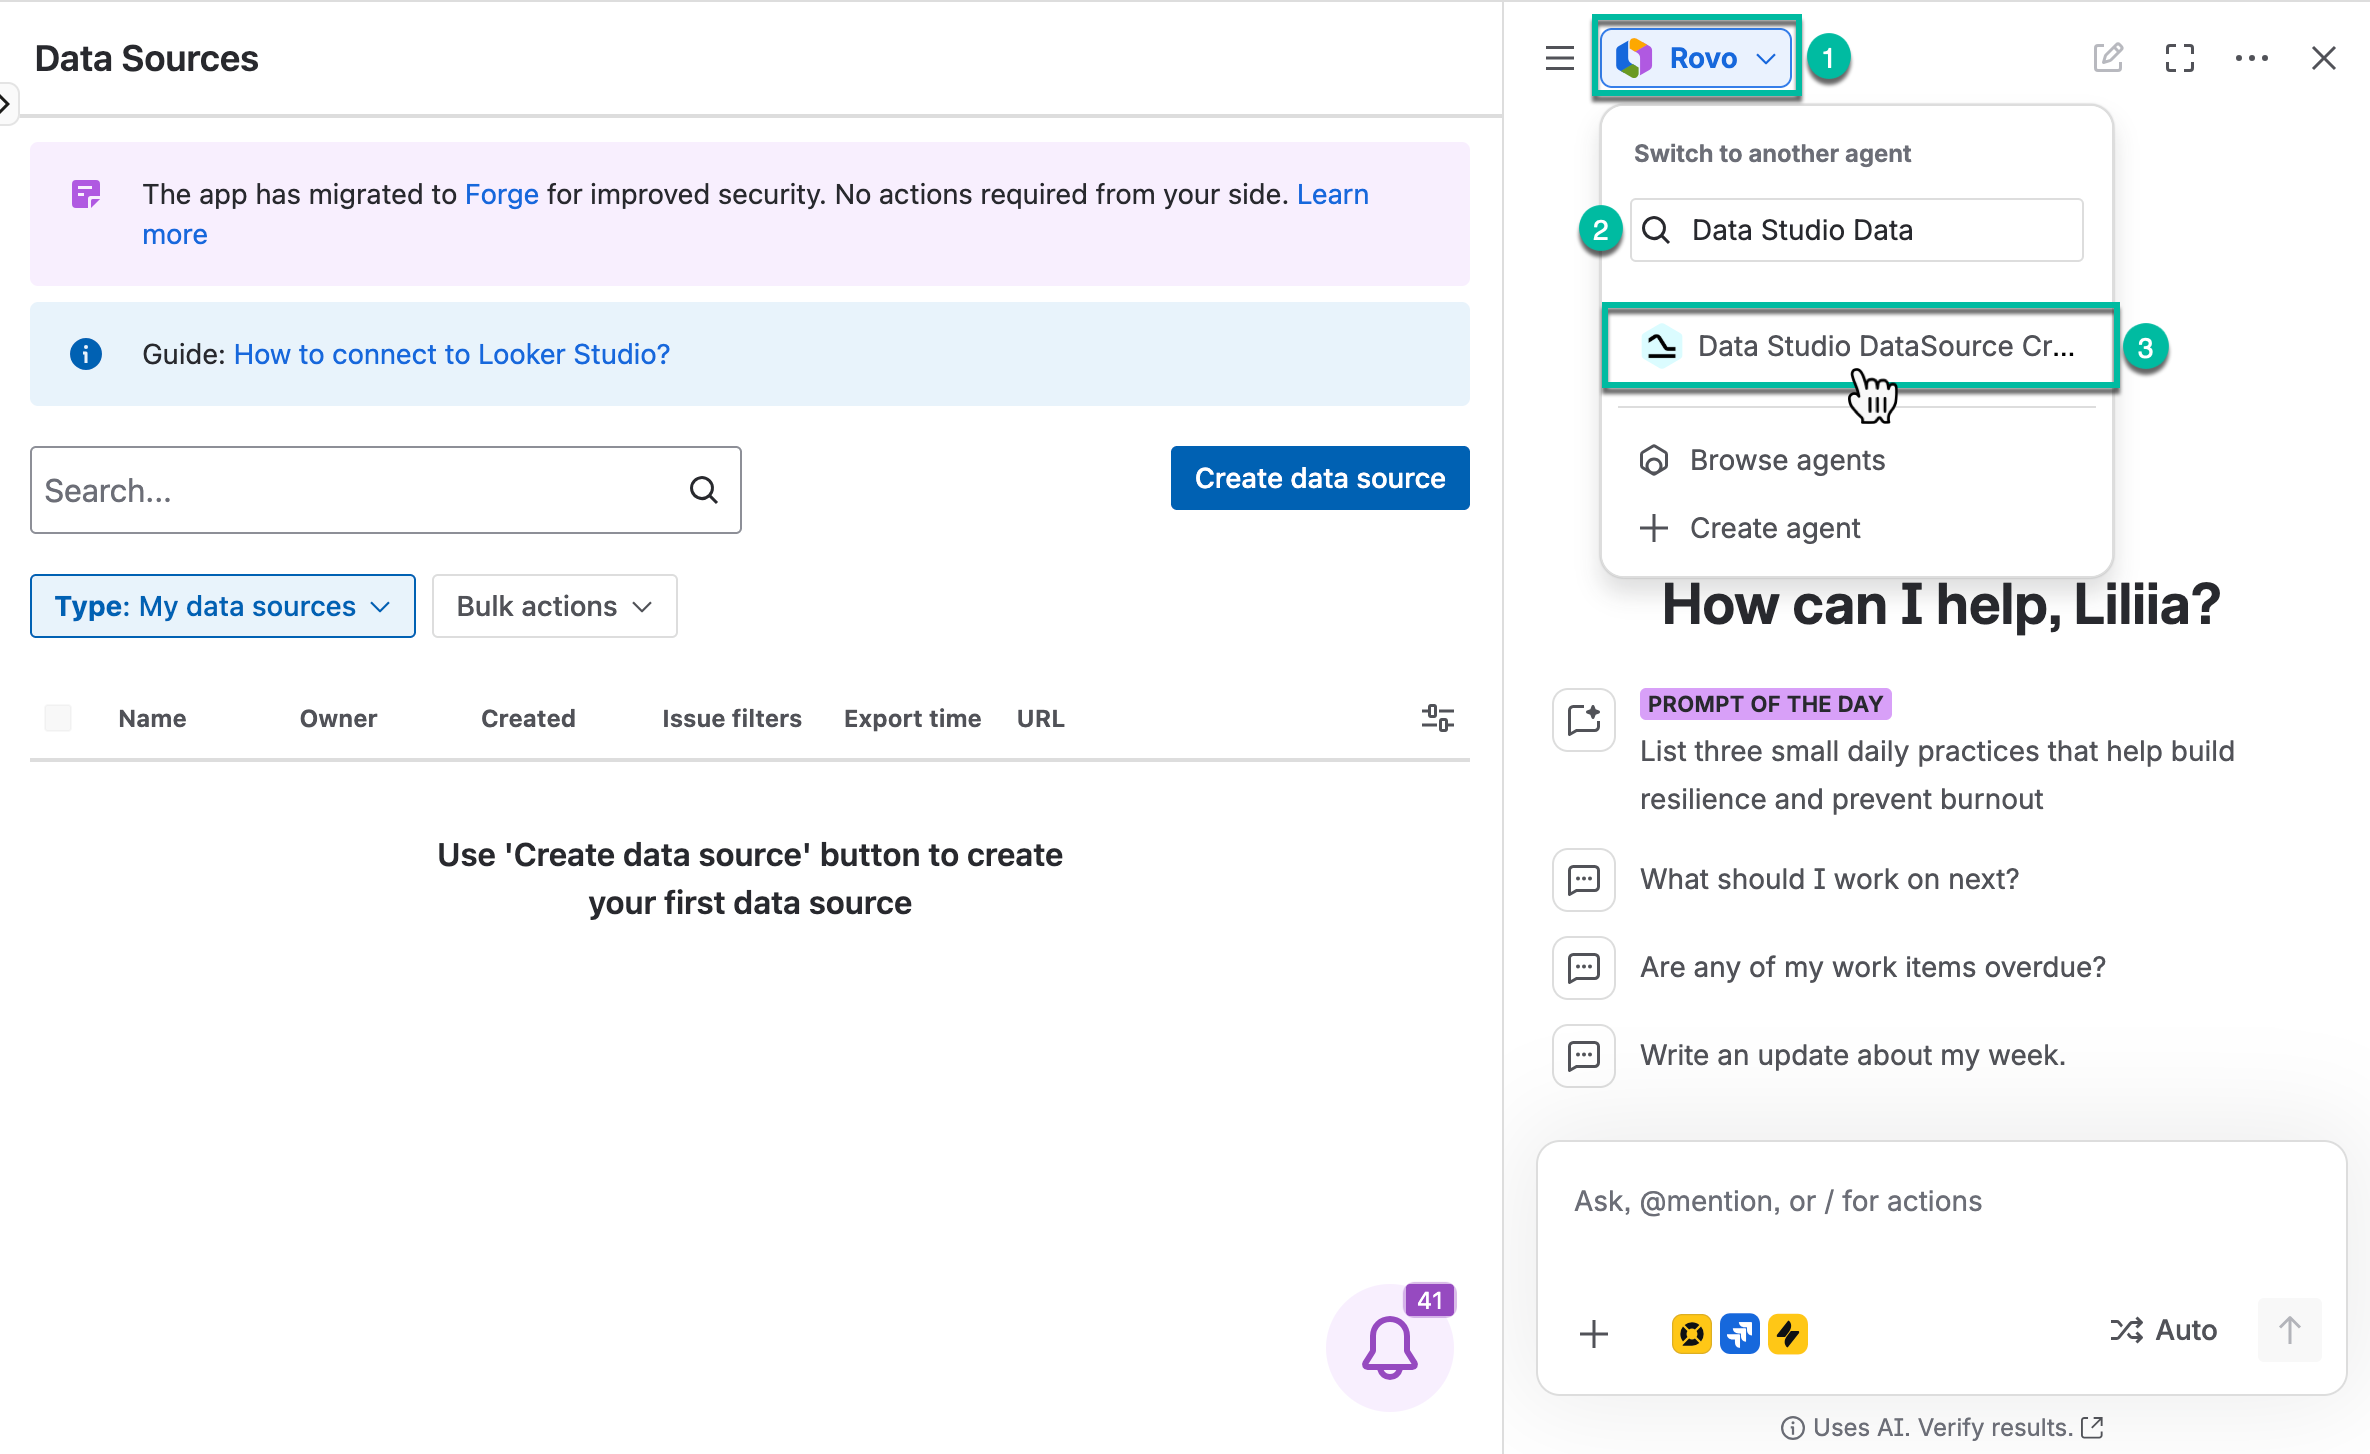The image size is (2370, 1454).
Task: Open the Type: My data sources filter
Action: tap(223, 606)
